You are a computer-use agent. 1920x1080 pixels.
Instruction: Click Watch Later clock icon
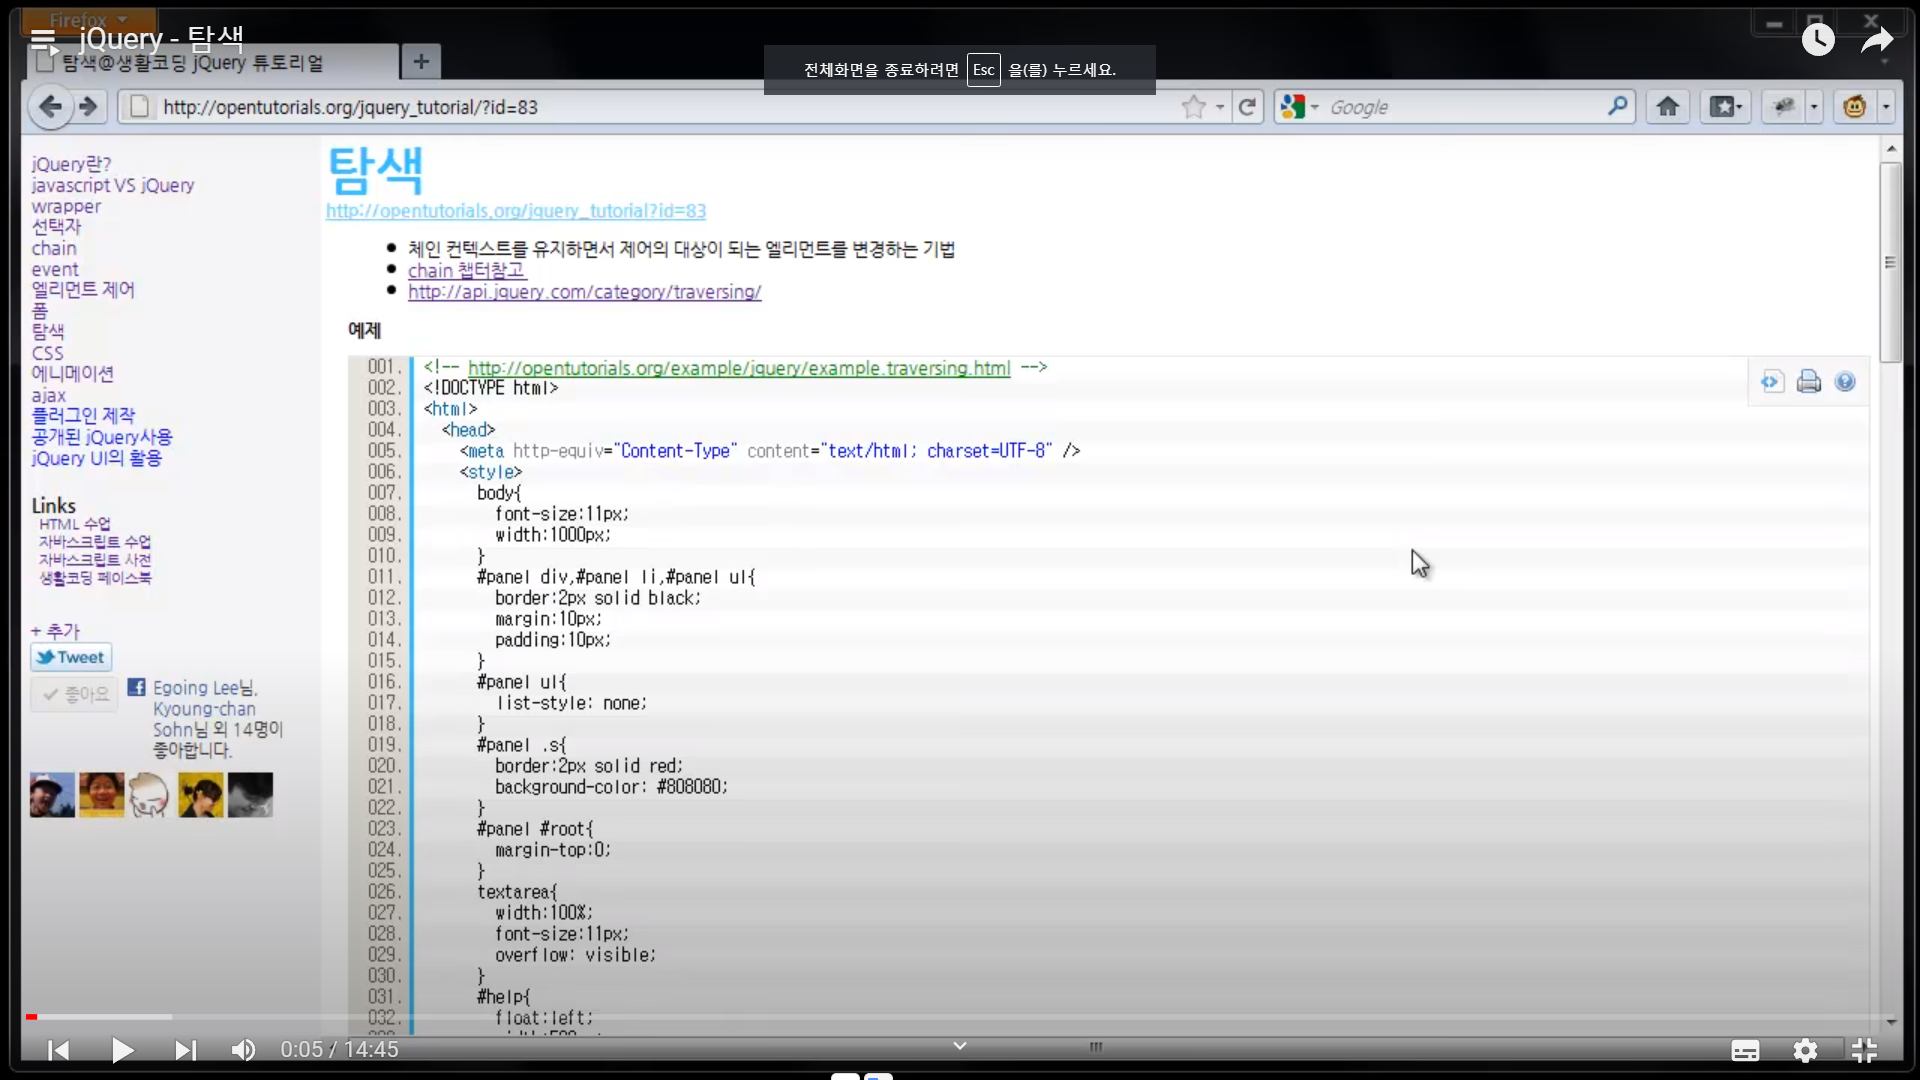[1818, 40]
